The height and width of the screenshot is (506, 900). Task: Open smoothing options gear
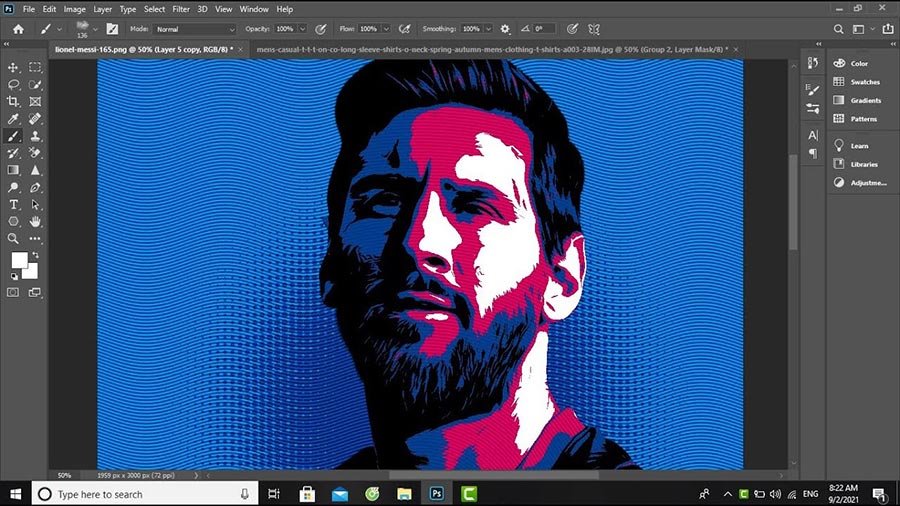tap(505, 29)
